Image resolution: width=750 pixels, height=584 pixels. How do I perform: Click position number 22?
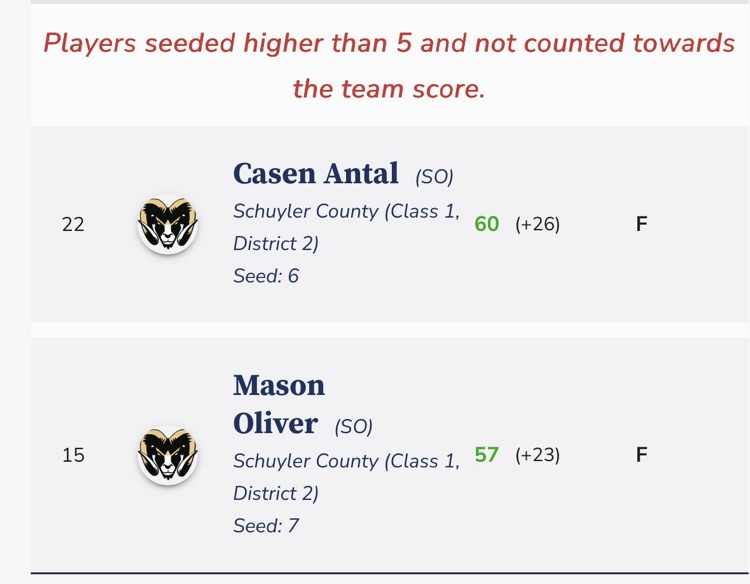tap(73, 224)
